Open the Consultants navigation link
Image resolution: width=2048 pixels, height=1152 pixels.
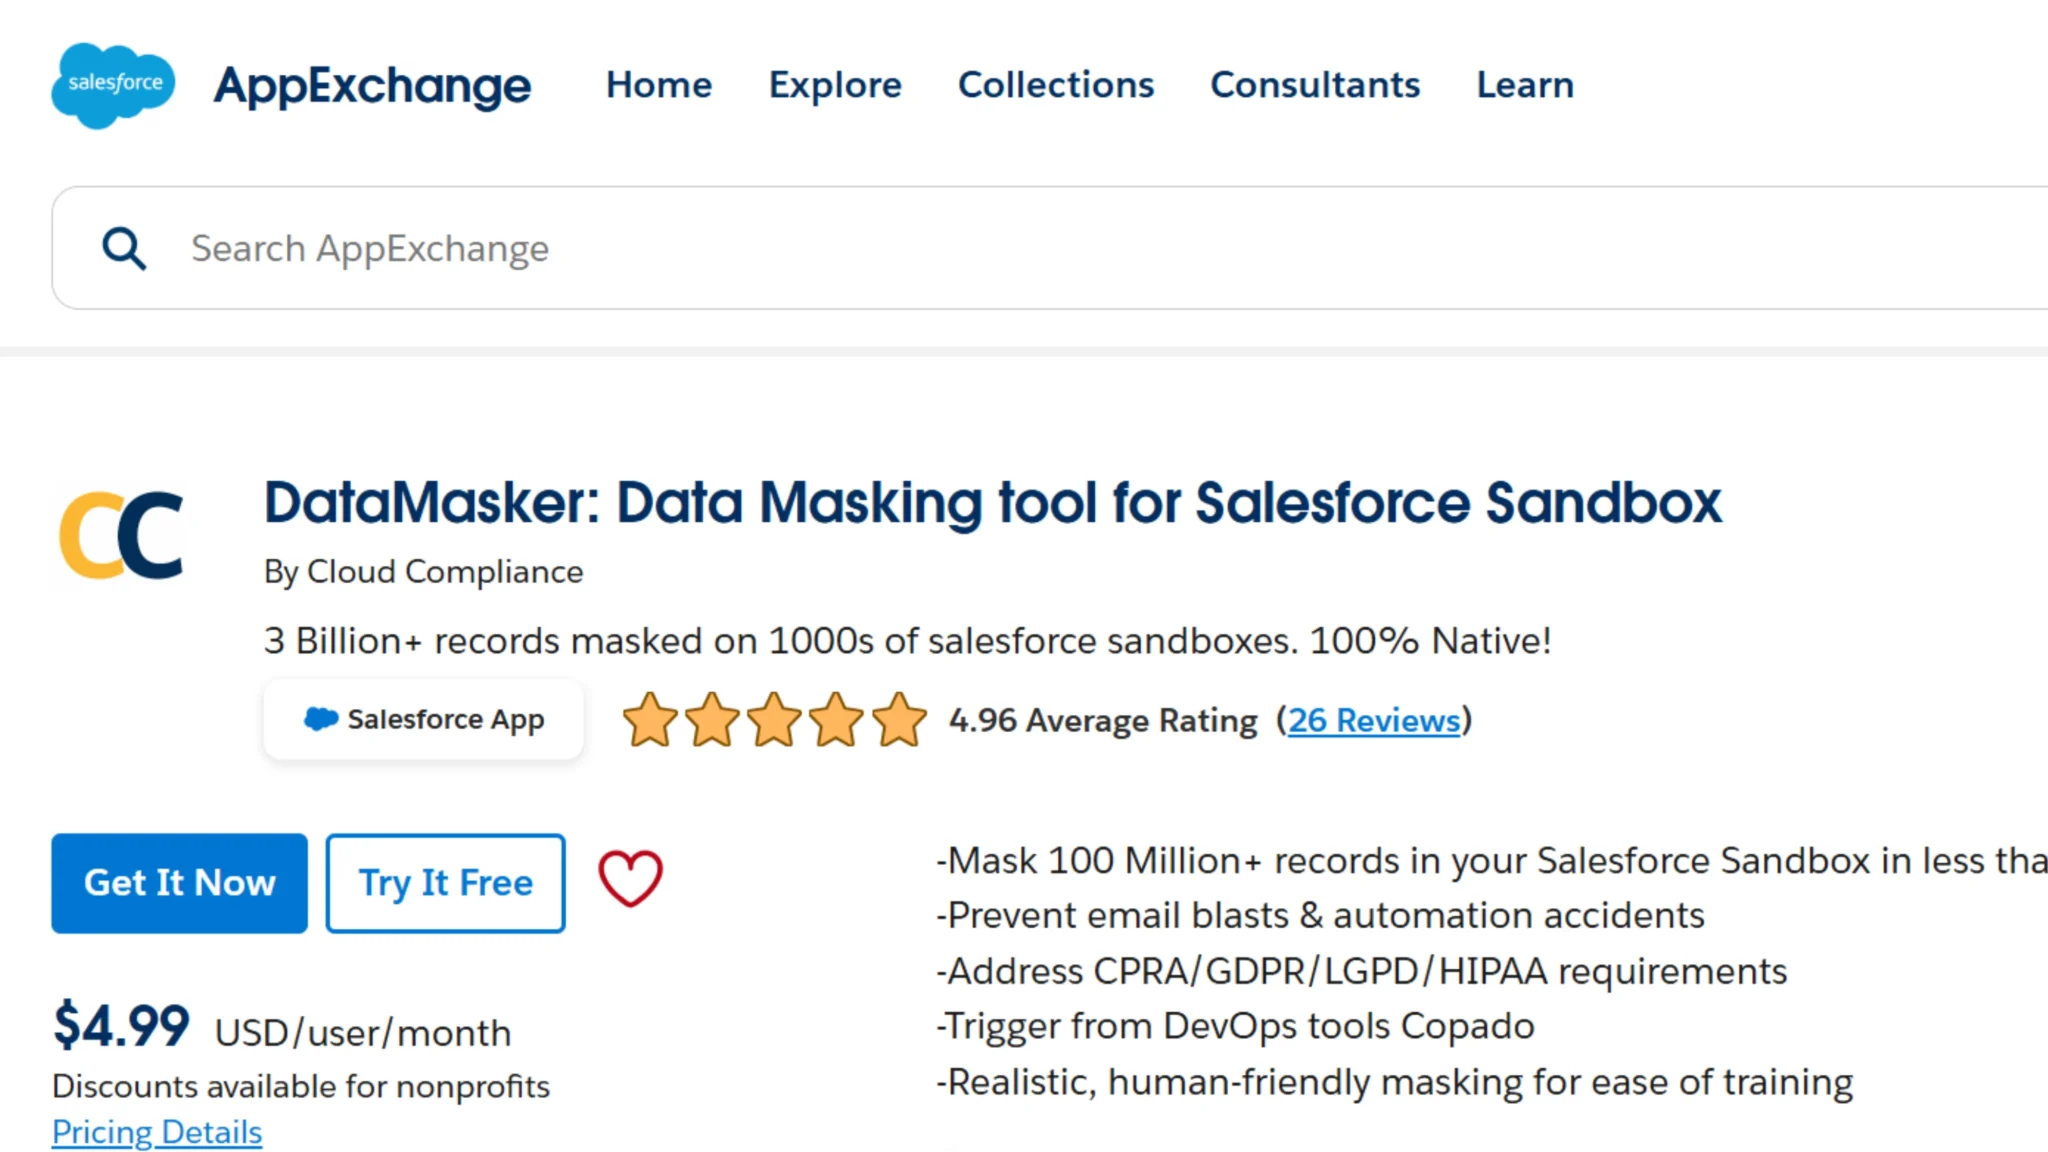[x=1315, y=85]
